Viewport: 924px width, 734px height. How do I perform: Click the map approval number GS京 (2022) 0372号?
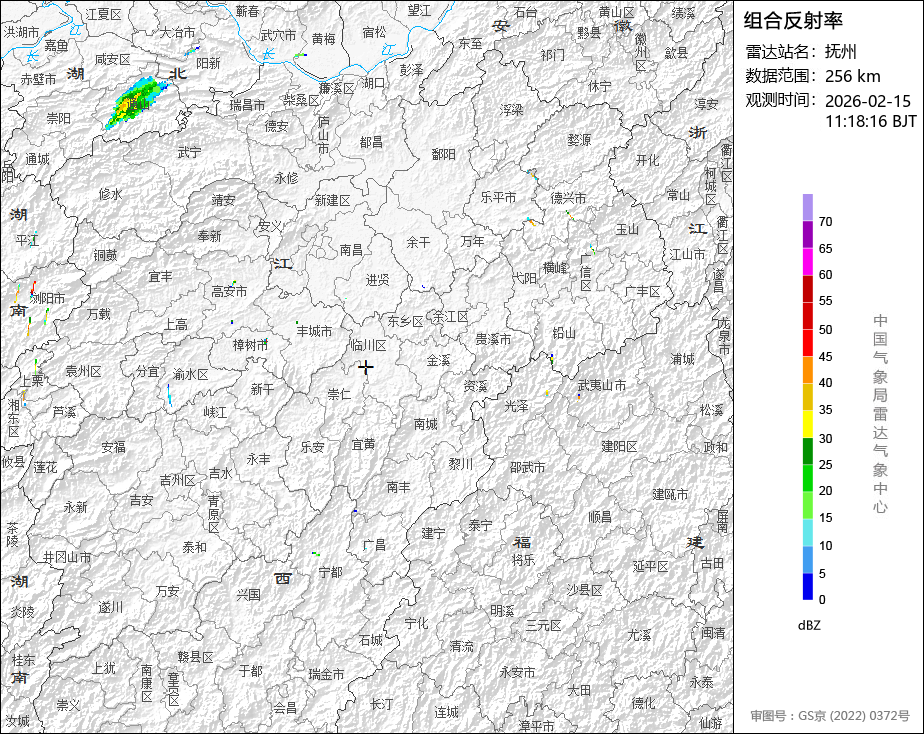[x=854, y=716]
